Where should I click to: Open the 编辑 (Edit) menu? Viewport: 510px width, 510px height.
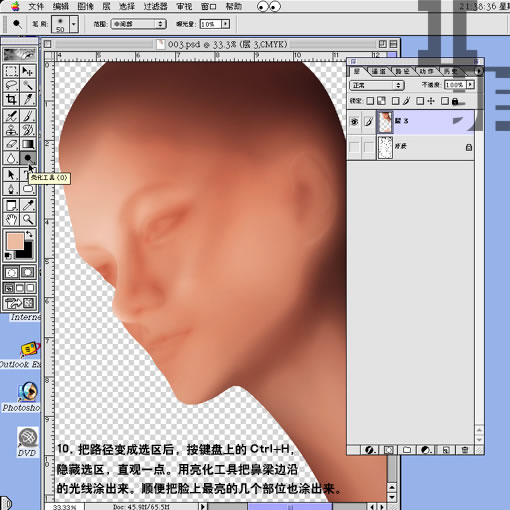60,6
